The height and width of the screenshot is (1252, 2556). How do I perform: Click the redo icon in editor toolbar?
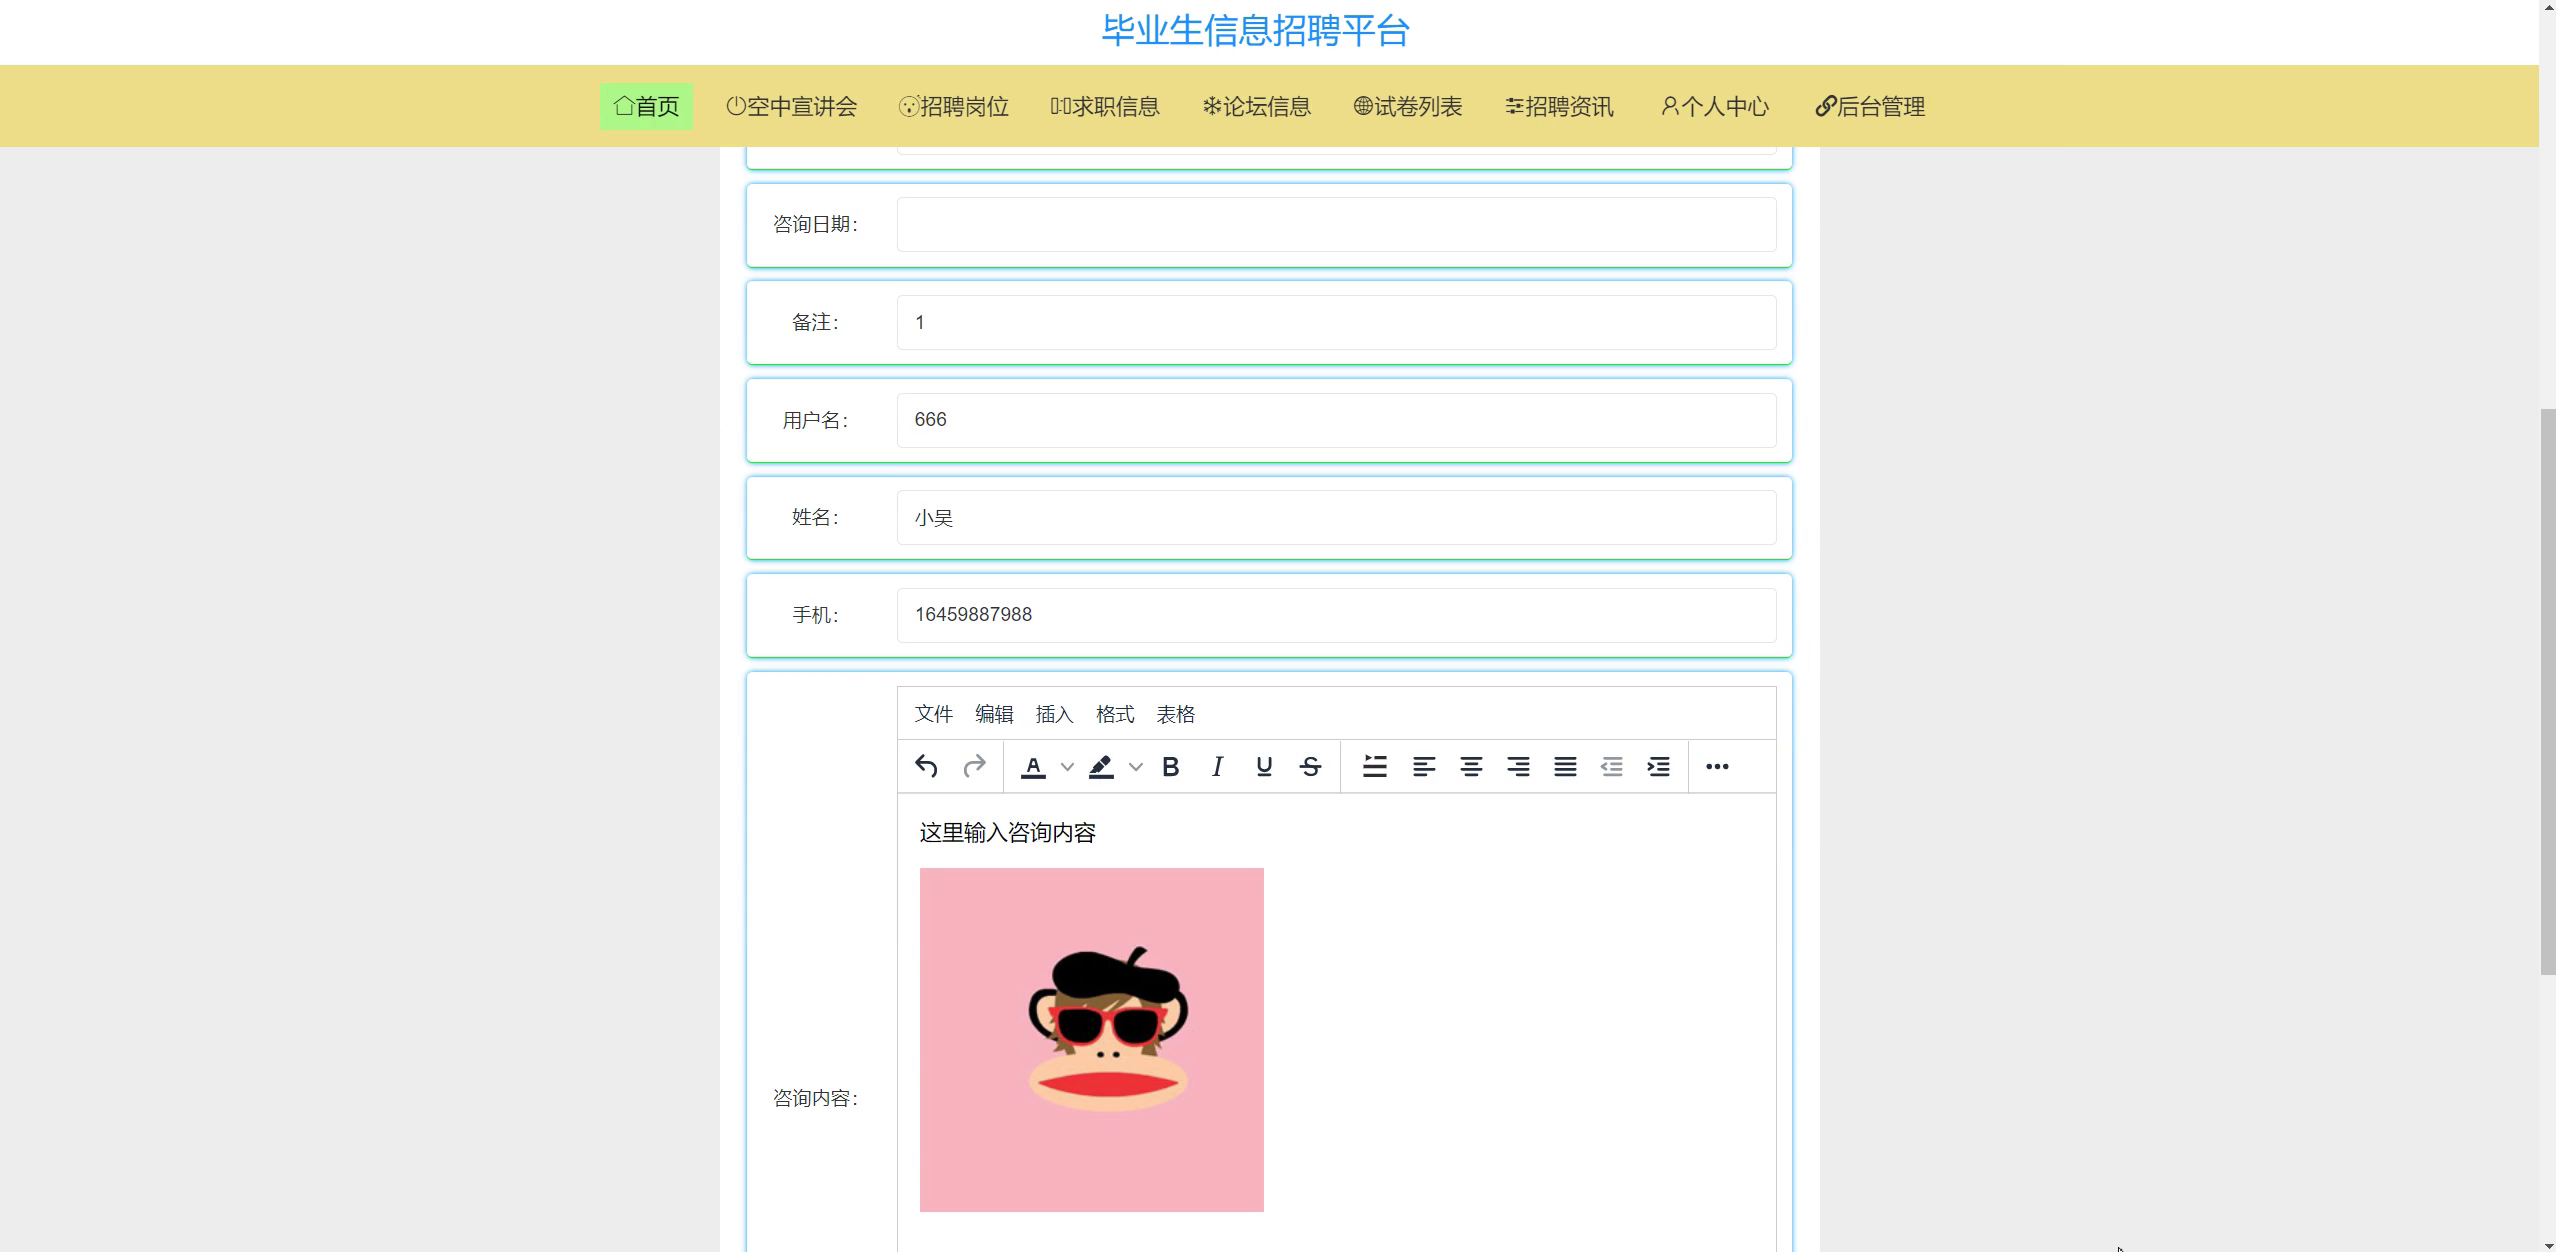(x=974, y=767)
